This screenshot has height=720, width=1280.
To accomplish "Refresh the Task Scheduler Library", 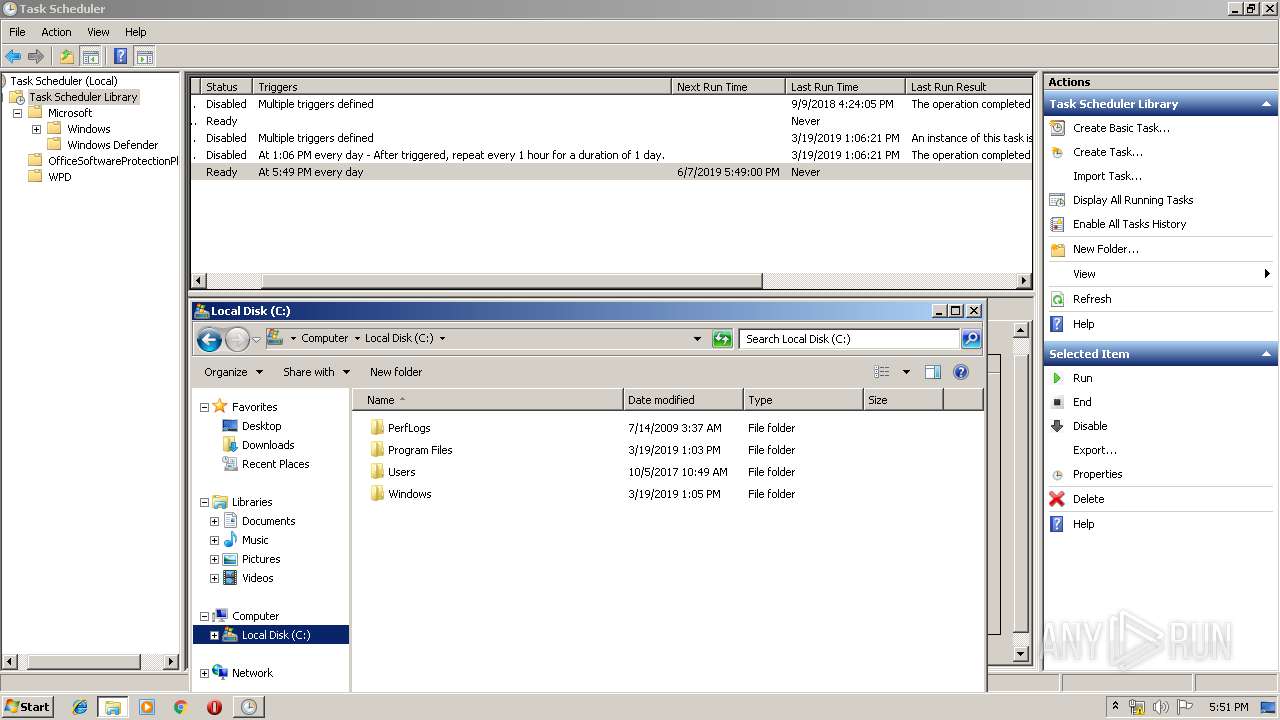I will (x=1092, y=299).
